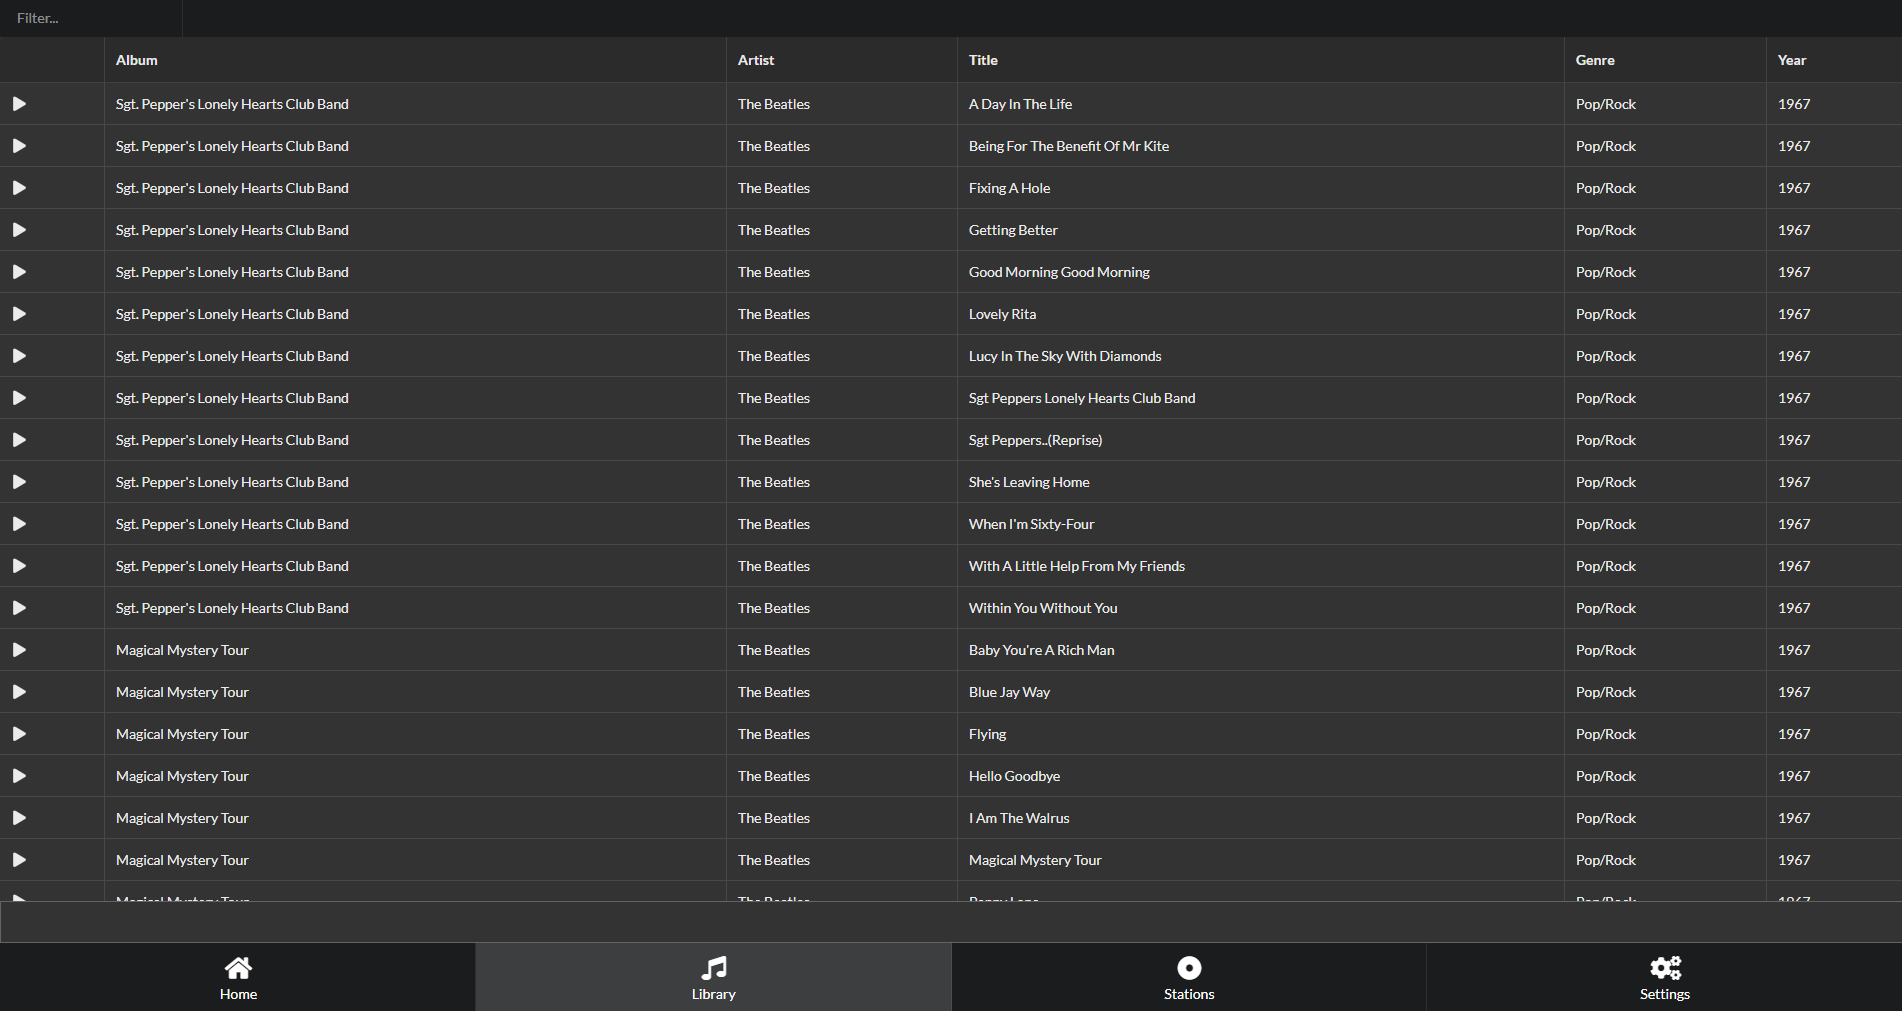The height and width of the screenshot is (1011, 1902).
Task: Play "Getting Better"
Action: [x=19, y=229]
